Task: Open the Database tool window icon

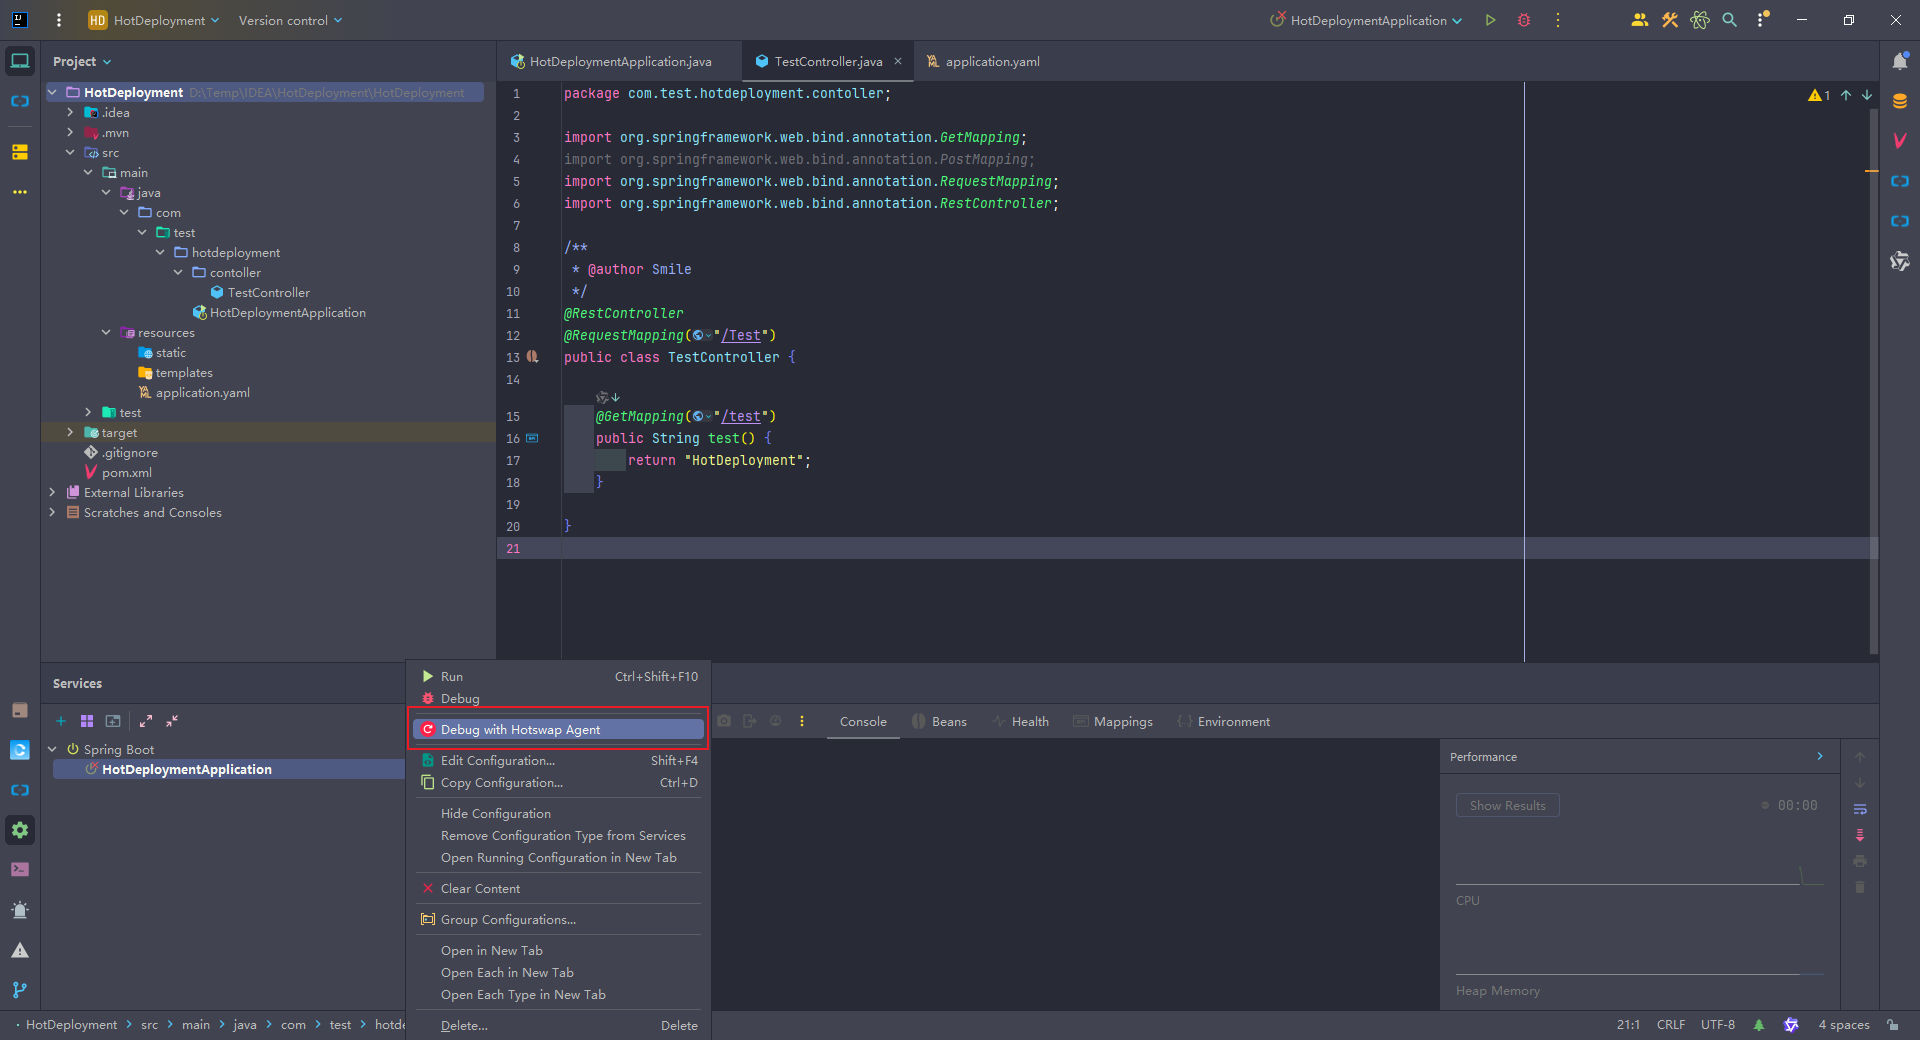Action: (1900, 101)
